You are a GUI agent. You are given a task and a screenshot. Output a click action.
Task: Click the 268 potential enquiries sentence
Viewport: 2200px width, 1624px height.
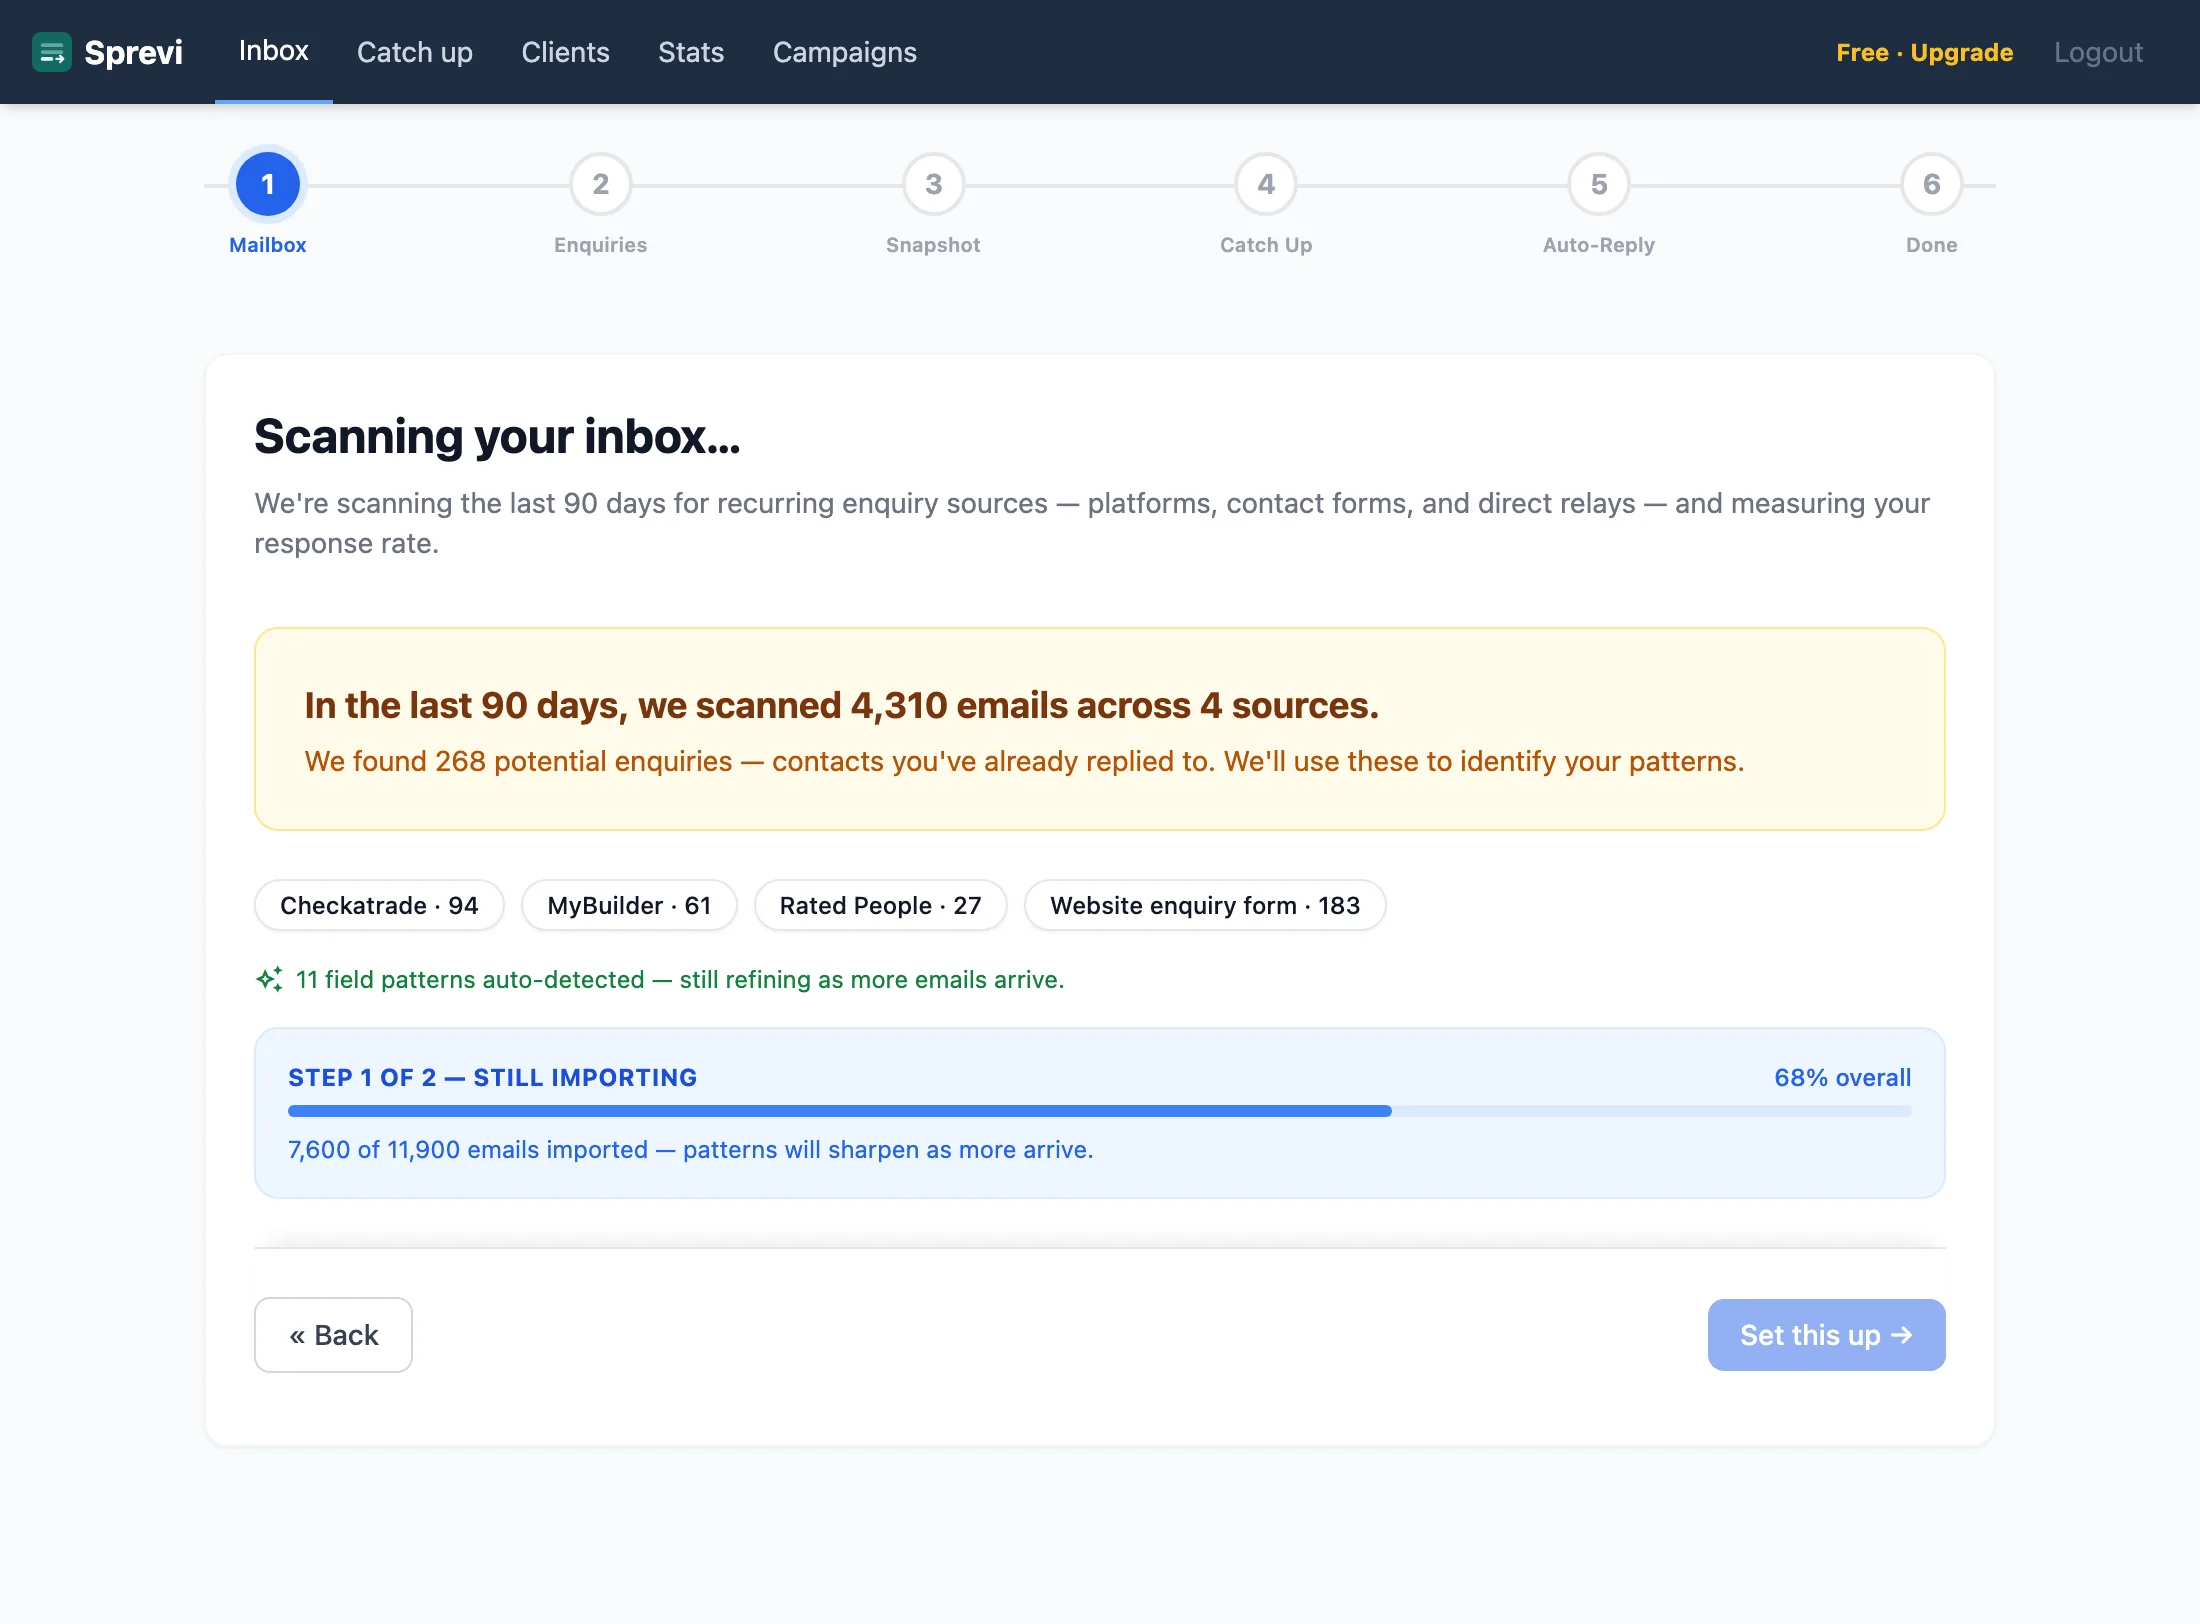tap(1024, 761)
